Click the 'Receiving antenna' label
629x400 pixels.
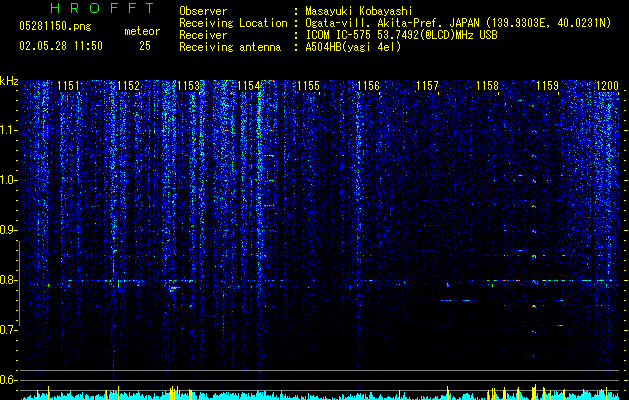230,47
